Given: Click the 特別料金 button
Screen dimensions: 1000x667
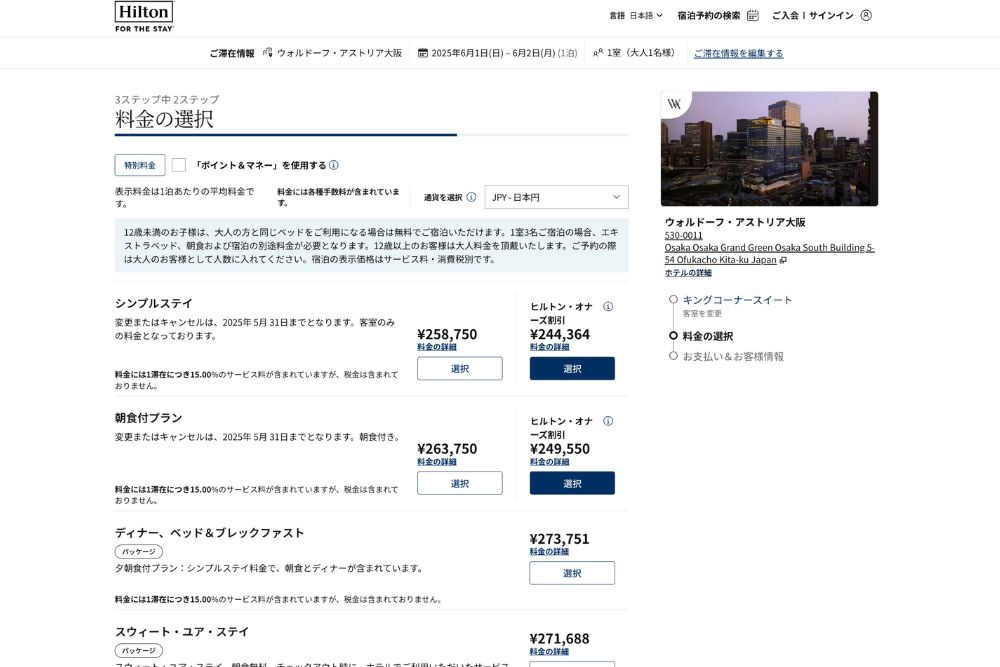Looking at the screenshot, I should tap(140, 165).
